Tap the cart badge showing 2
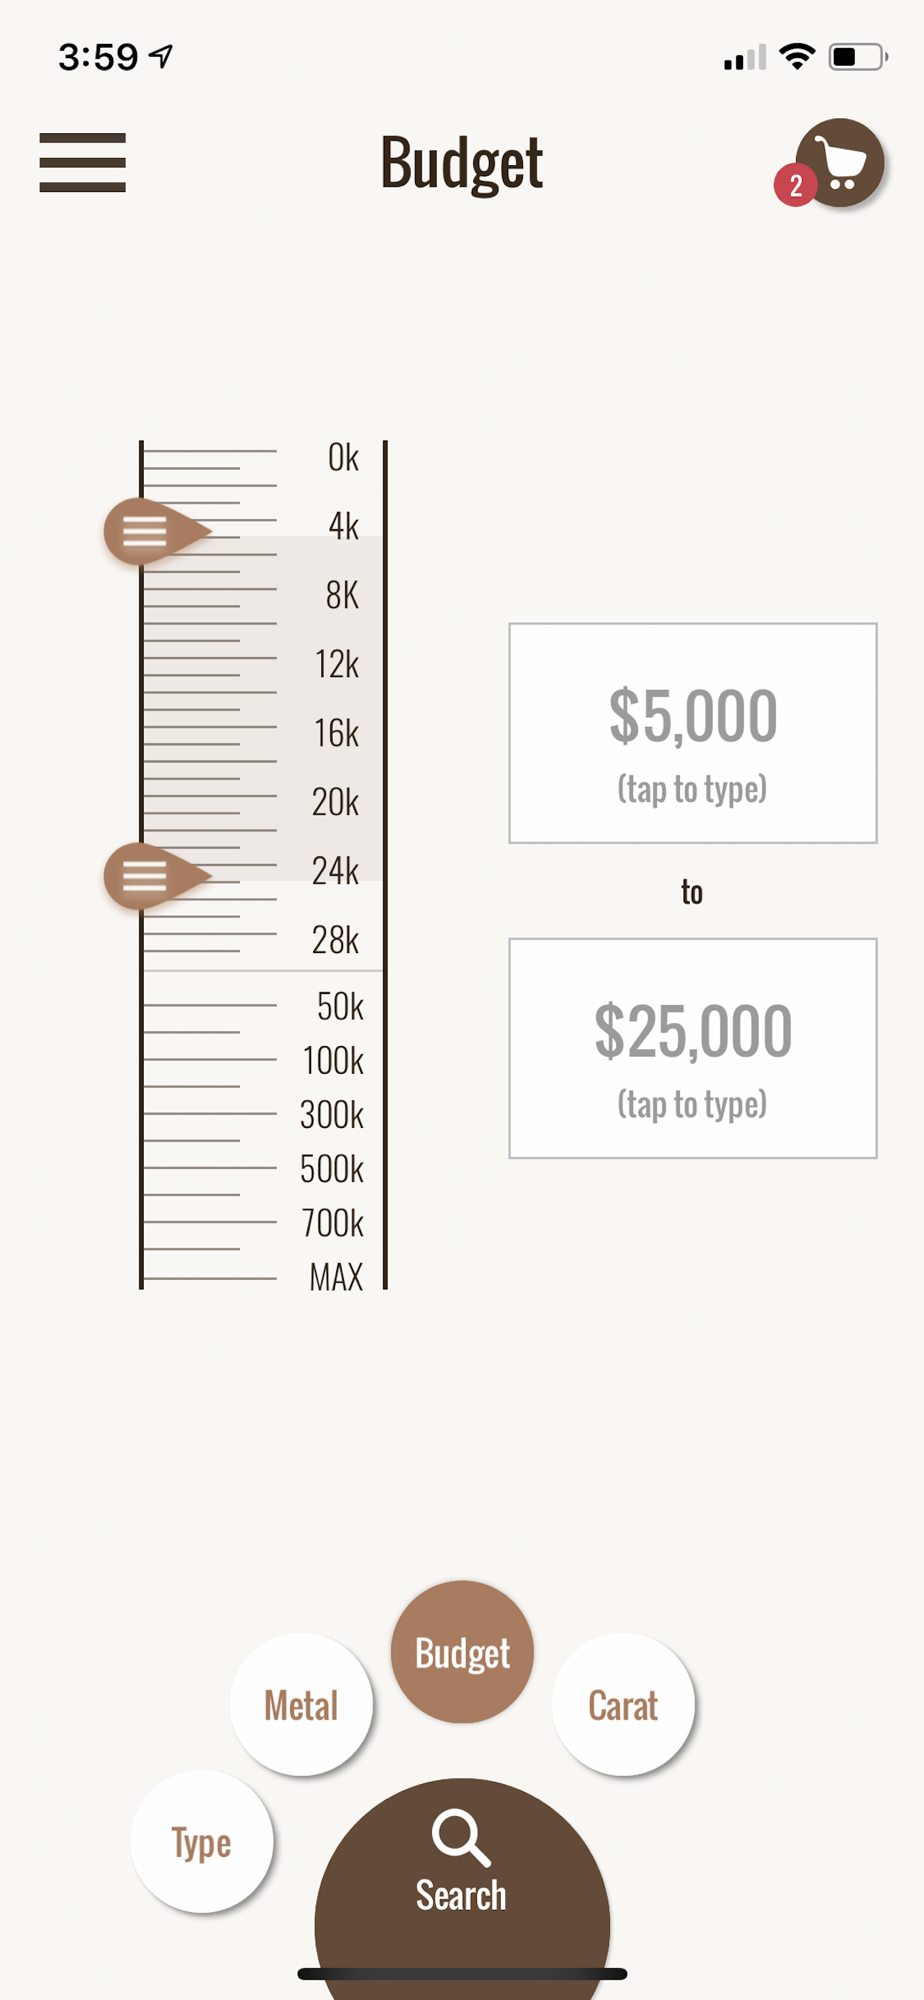Image resolution: width=924 pixels, height=2000 pixels. click(795, 185)
